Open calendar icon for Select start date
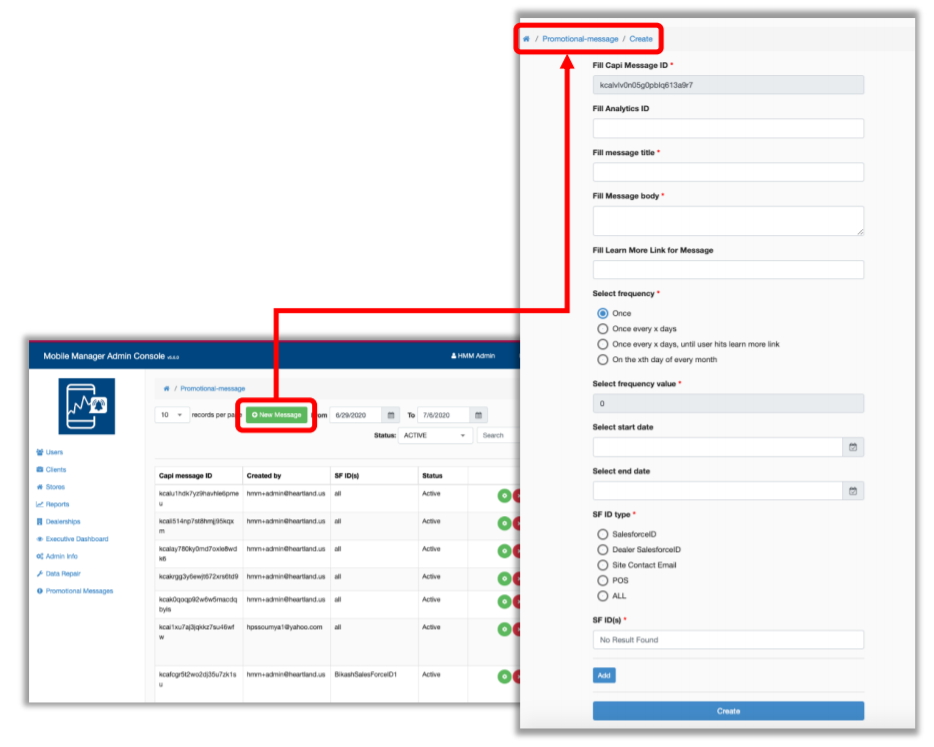 tap(853, 447)
